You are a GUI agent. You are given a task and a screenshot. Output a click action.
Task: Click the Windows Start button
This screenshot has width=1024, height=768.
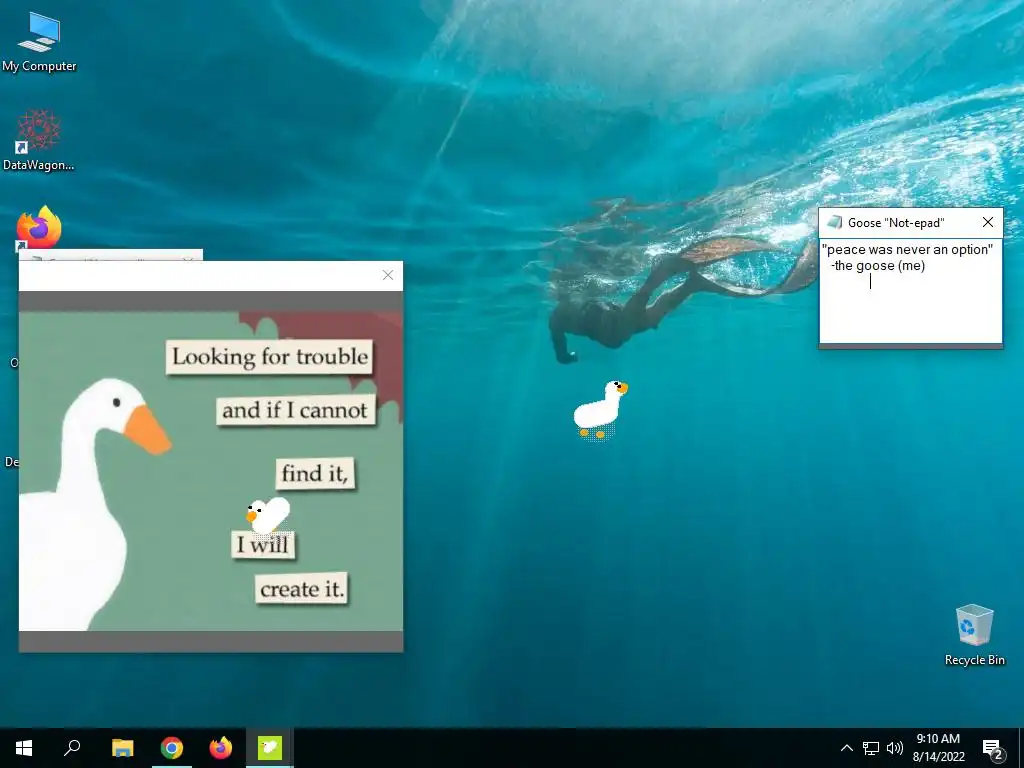click(x=24, y=748)
